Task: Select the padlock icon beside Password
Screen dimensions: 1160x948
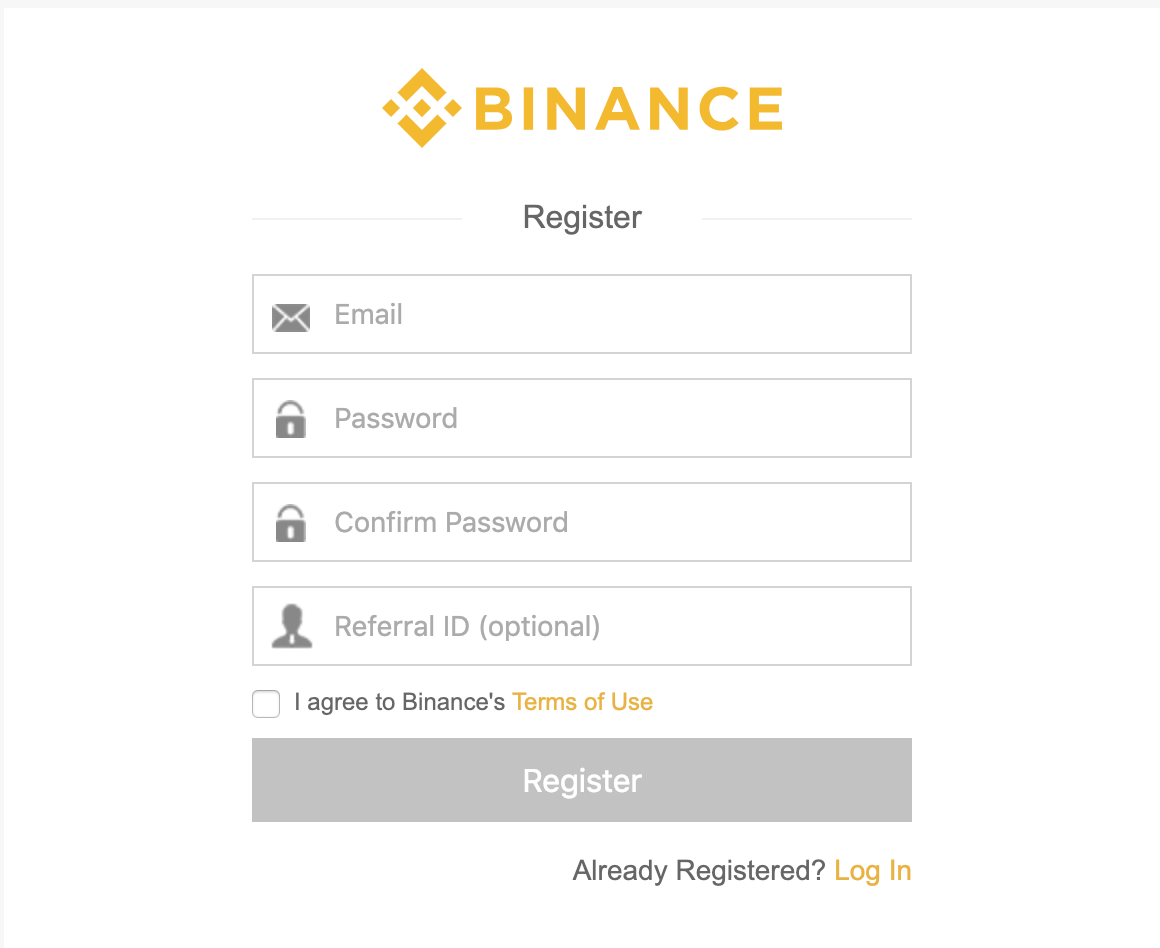Action: [x=291, y=418]
